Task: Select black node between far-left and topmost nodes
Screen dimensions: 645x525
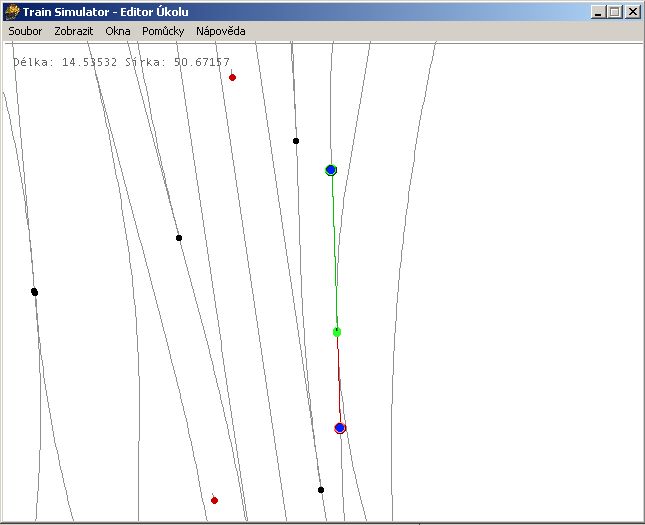Action: click(x=179, y=238)
